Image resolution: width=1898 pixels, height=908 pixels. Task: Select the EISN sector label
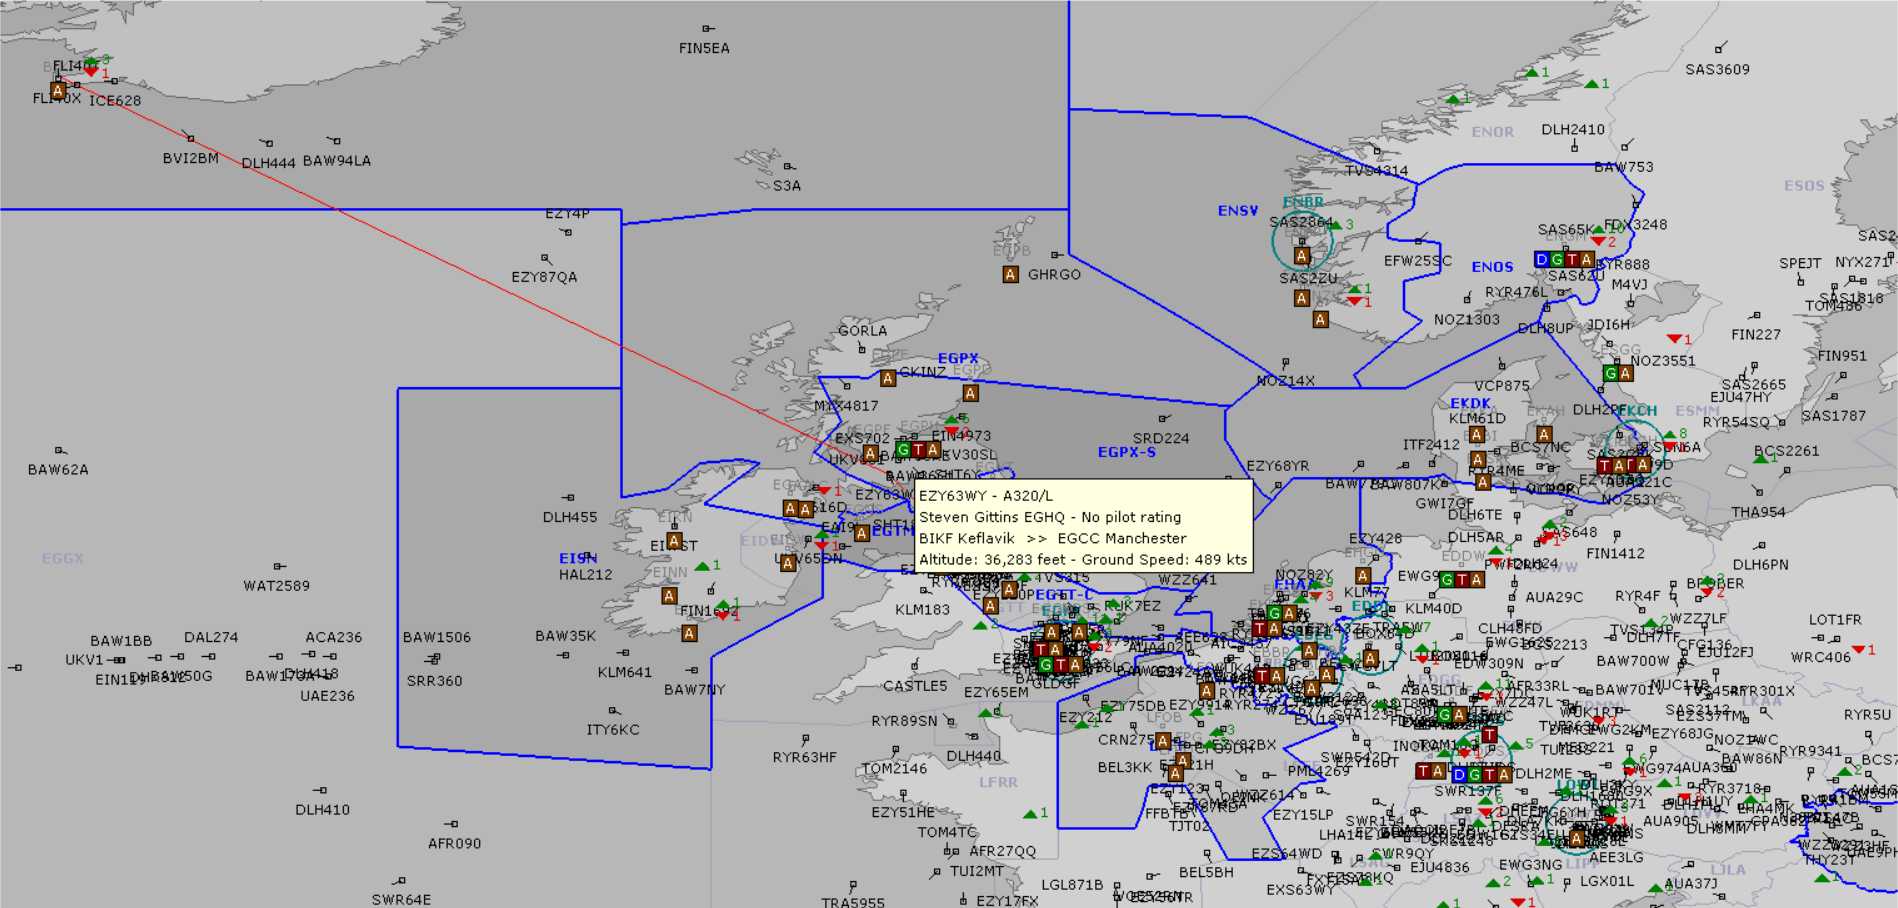click(578, 558)
